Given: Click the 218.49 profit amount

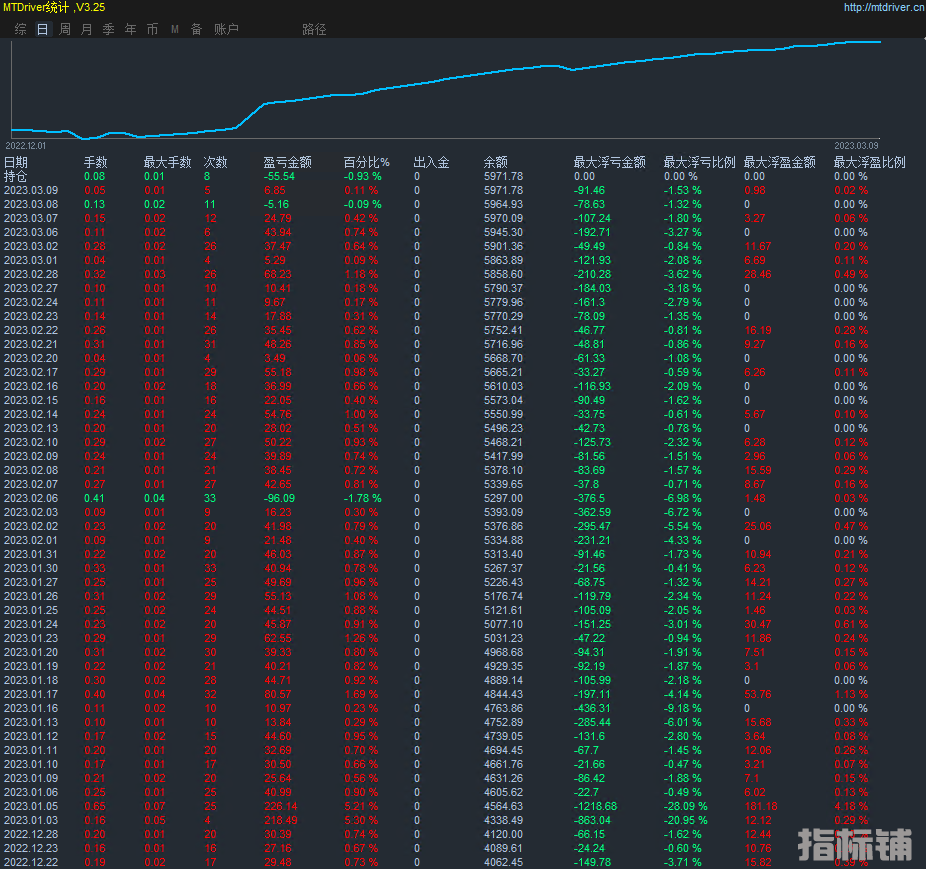Looking at the screenshot, I should (281, 821).
